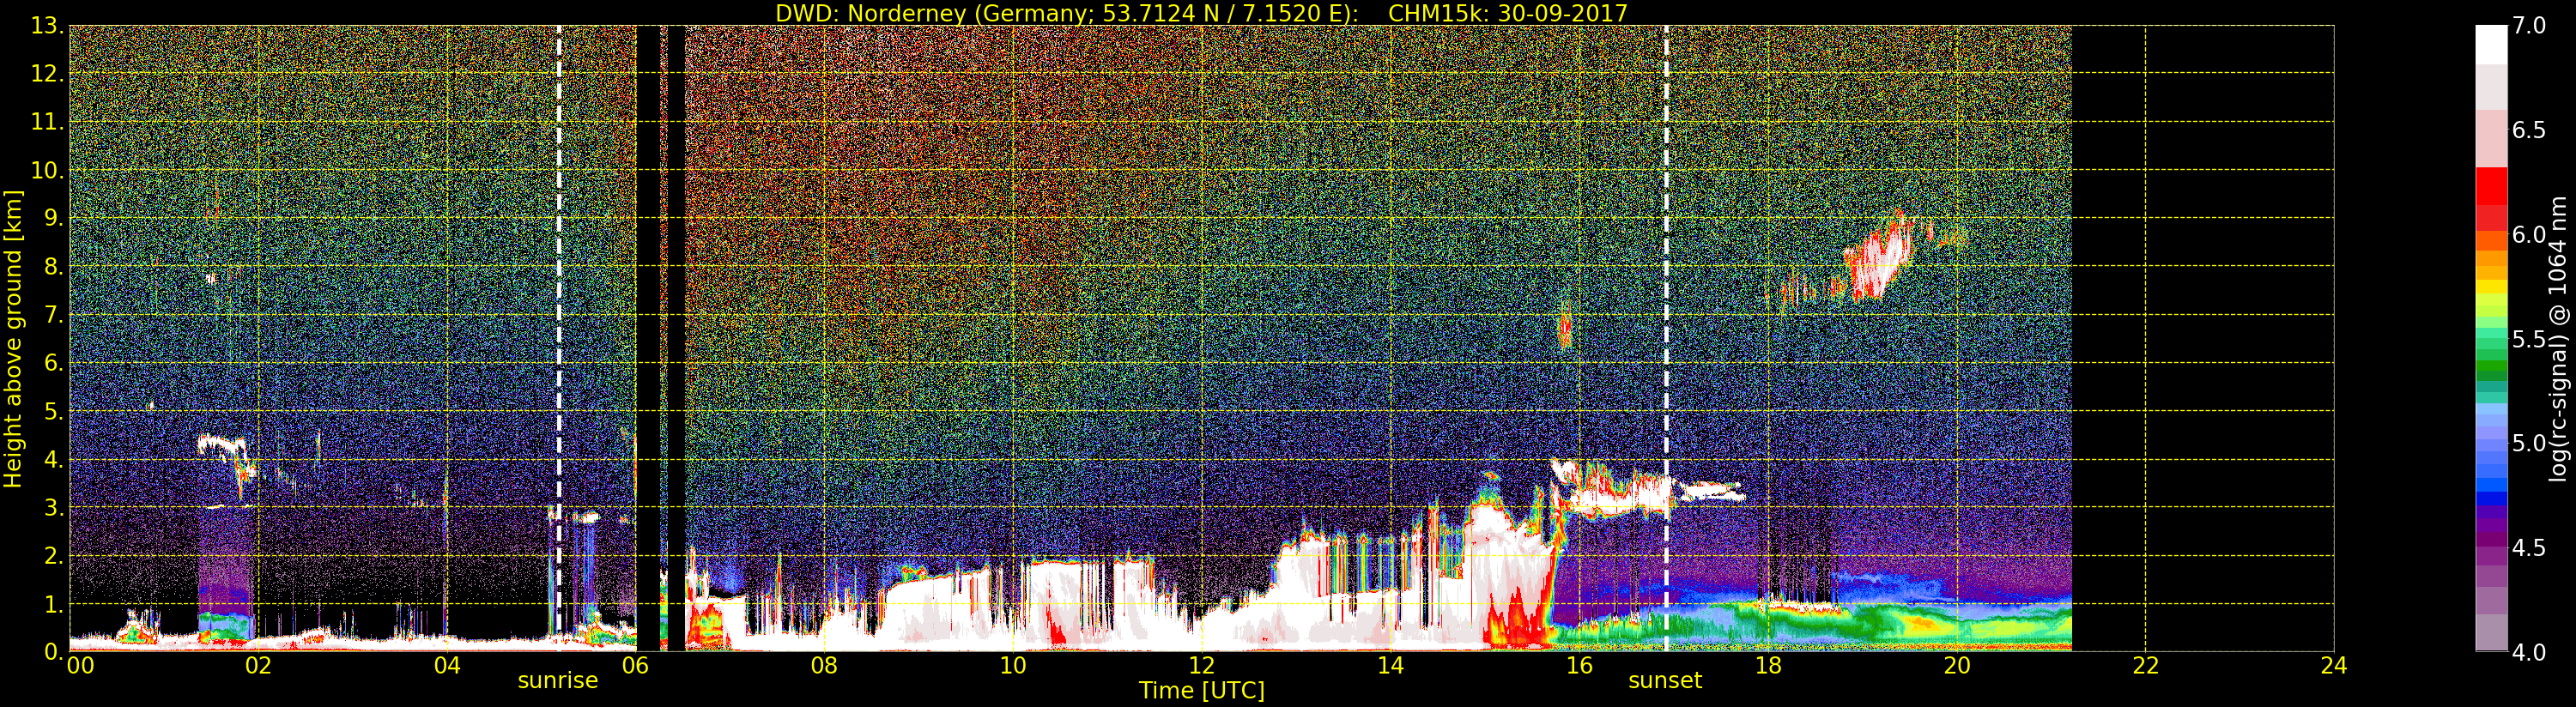Click the time axis tick '12'
The width and height of the screenshot is (2576, 707).
(x=1201, y=666)
